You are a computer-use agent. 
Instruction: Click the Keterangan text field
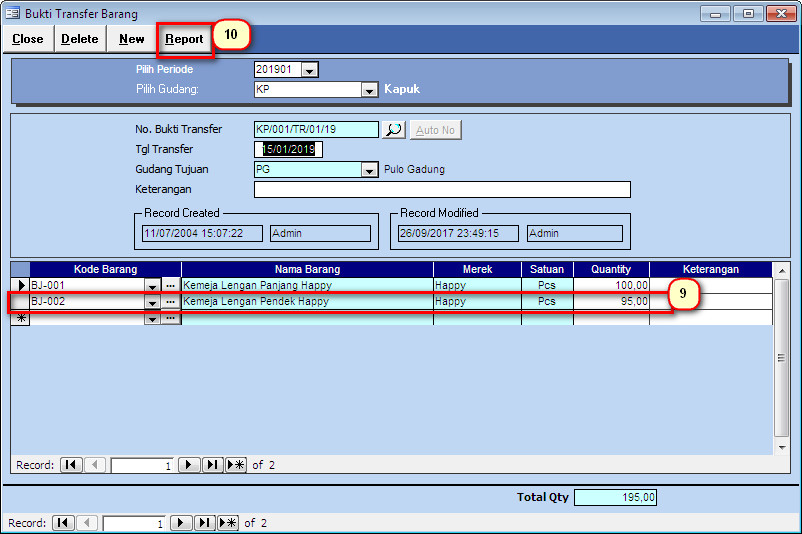pos(442,190)
